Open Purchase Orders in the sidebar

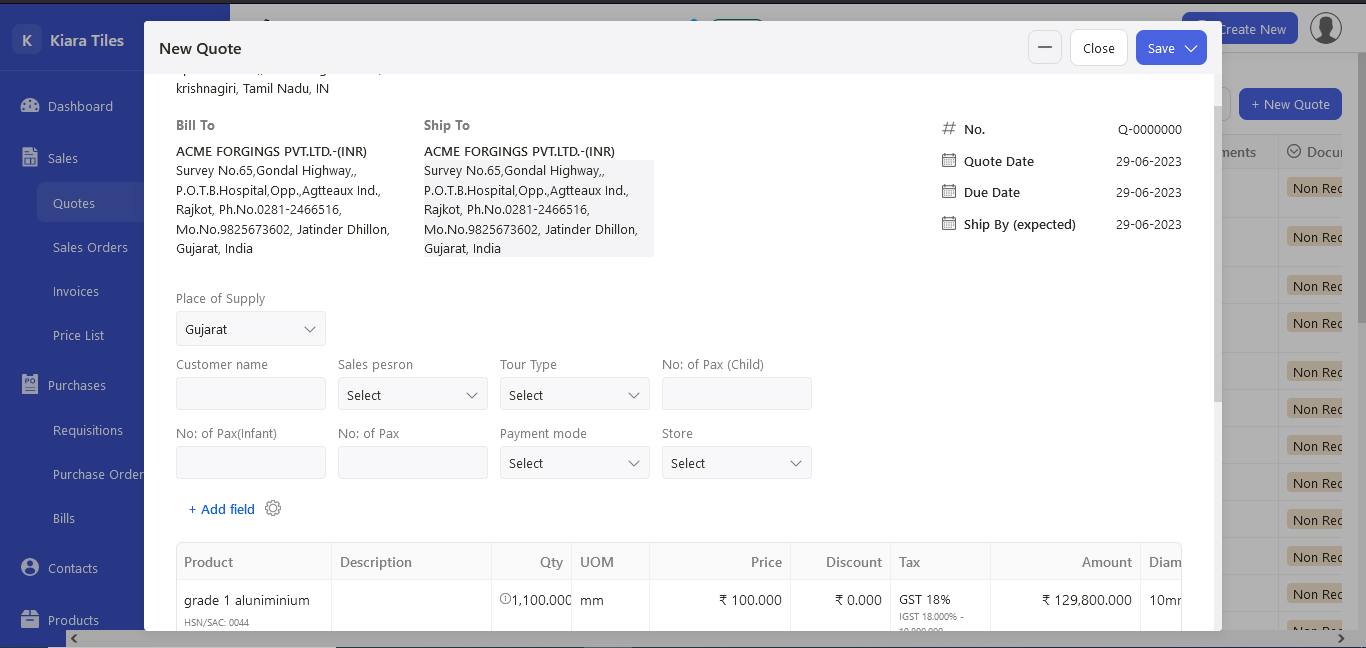[98, 474]
